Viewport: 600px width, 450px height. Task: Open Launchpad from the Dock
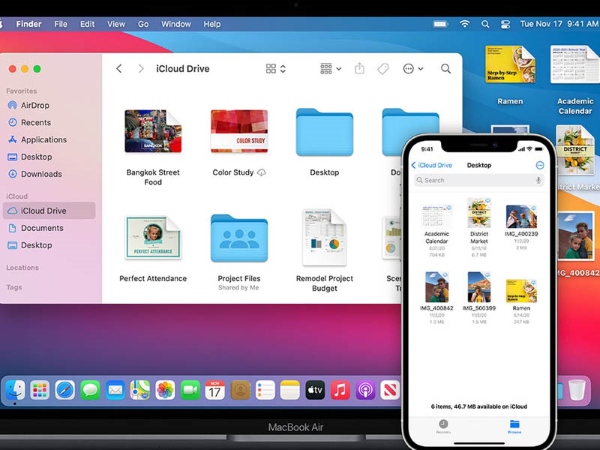(40, 390)
